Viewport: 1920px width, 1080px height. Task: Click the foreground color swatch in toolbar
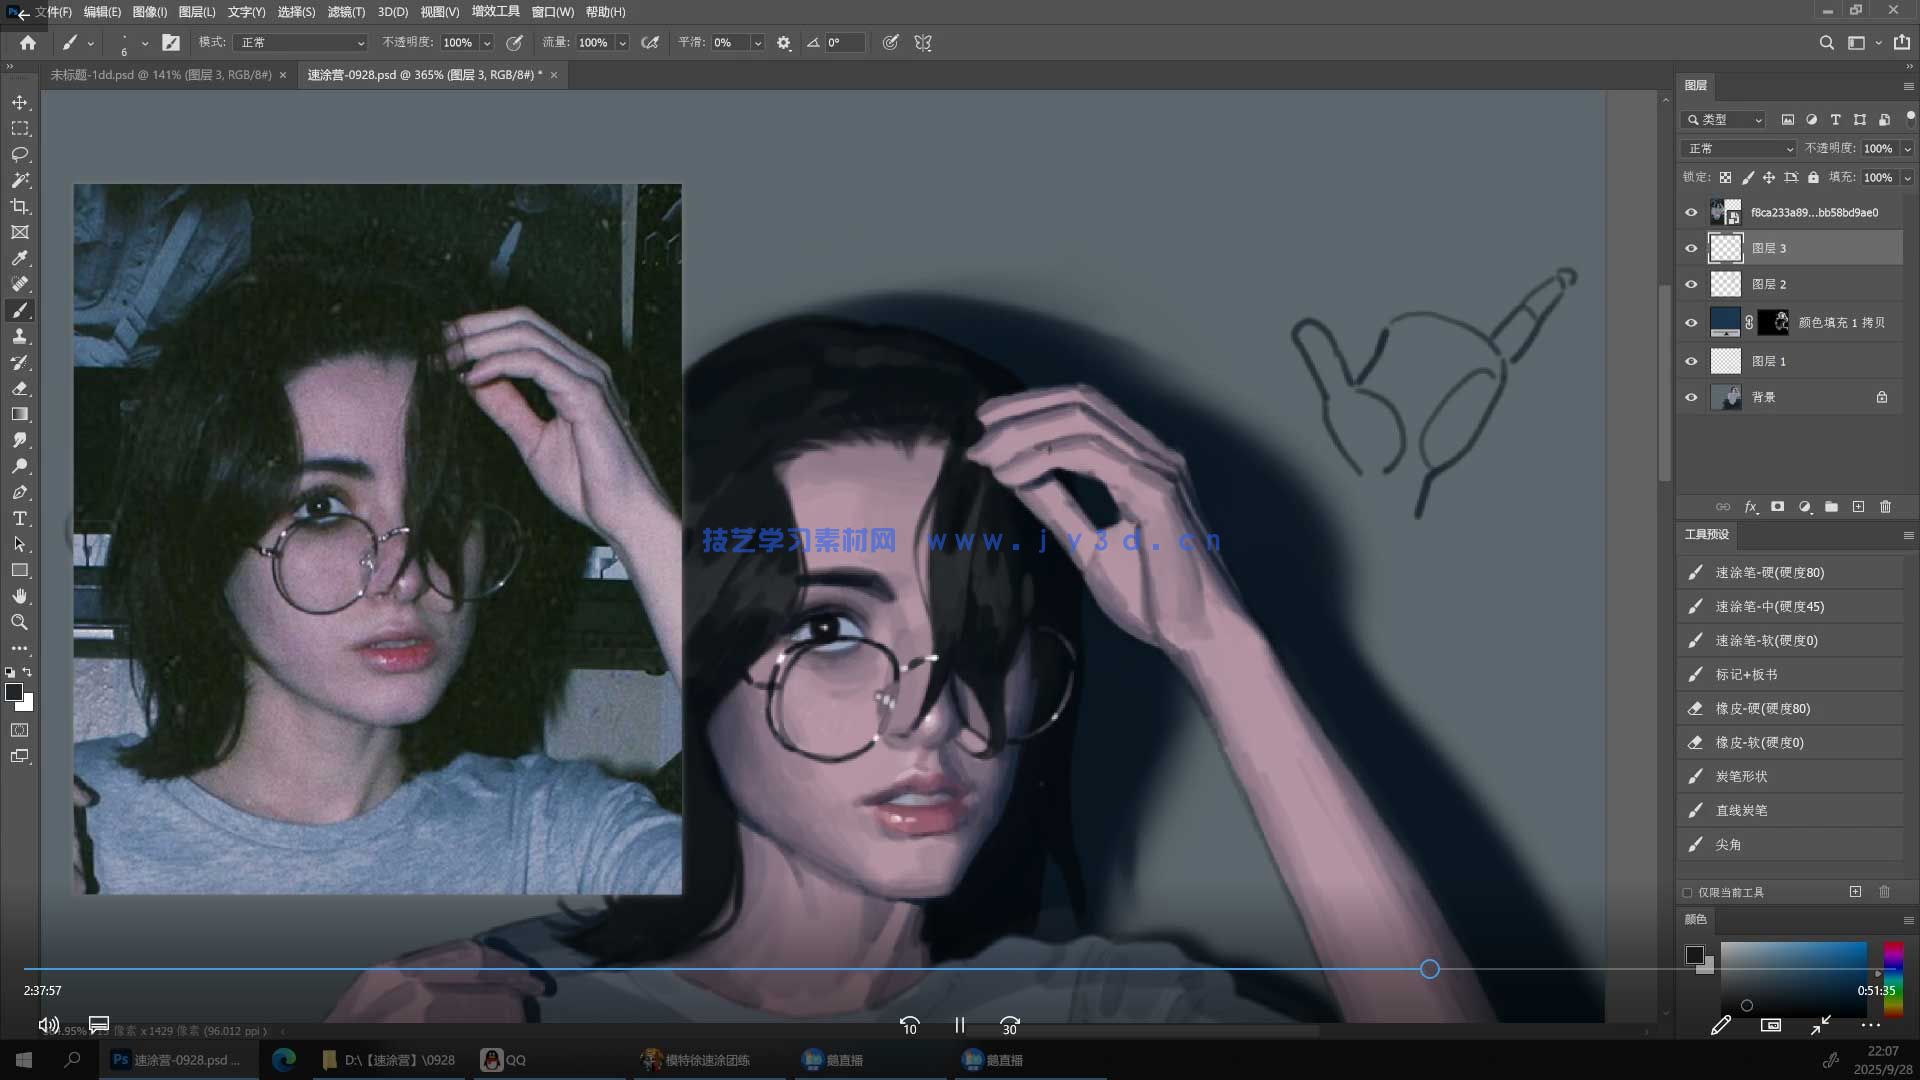point(14,692)
